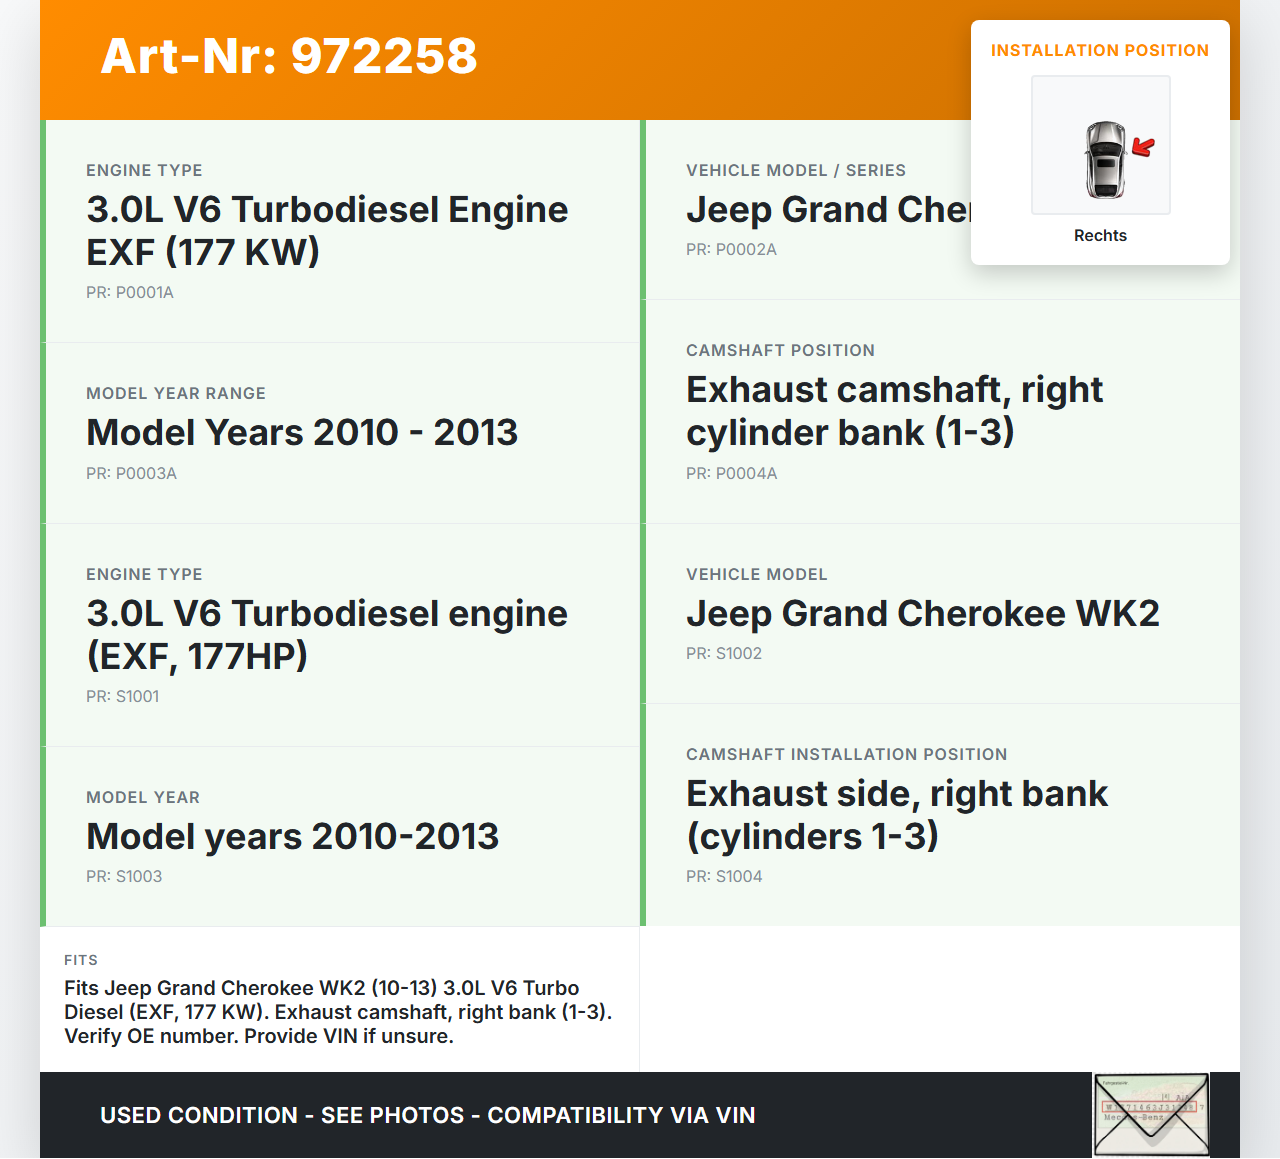Image resolution: width=1280 pixels, height=1159 pixels.
Task: Click the Art-Nr: 972258 title
Action: [x=289, y=56]
